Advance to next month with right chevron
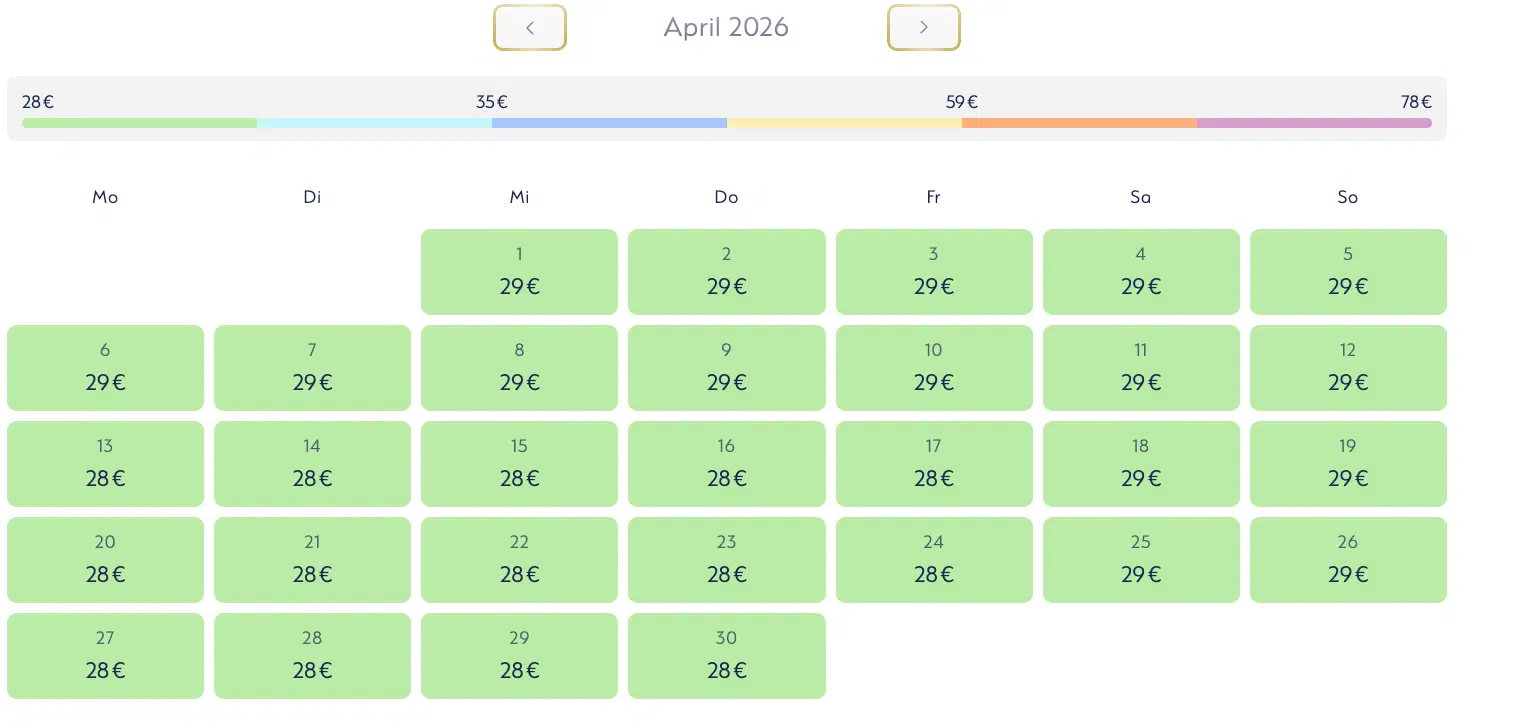This screenshot has height=723, width=1519. click(923, 28)
